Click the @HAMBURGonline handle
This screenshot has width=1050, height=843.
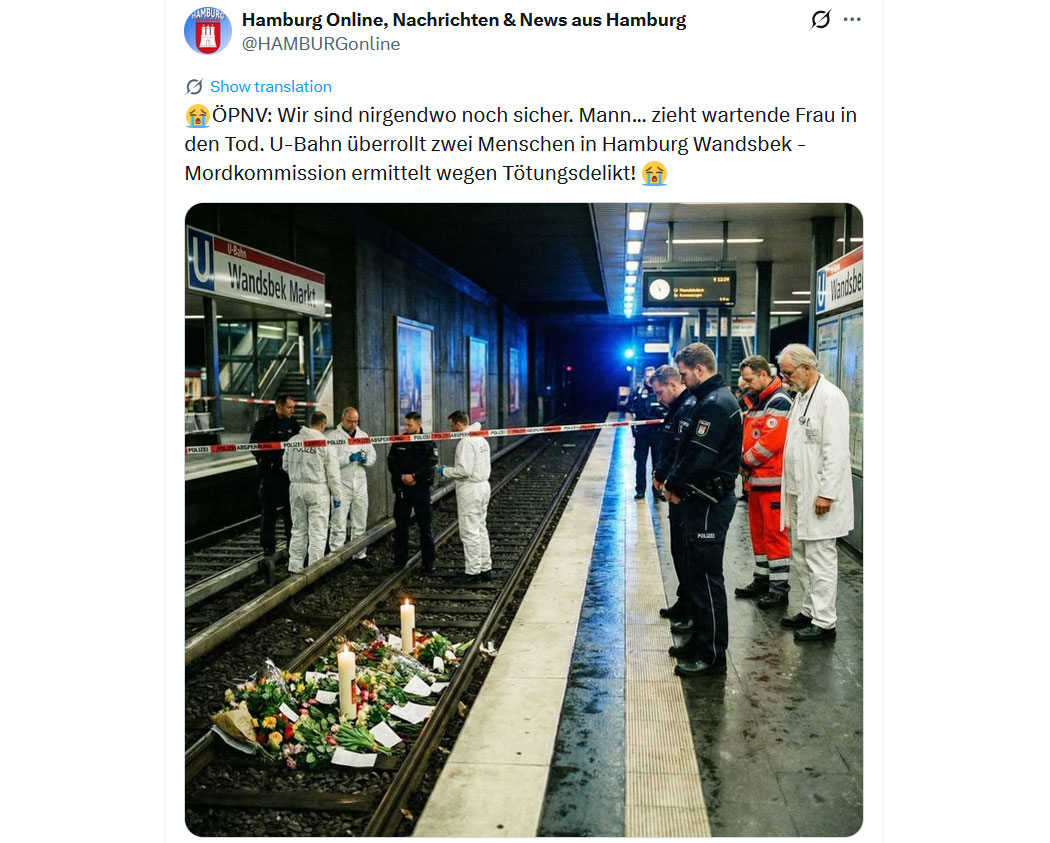[321, 44]
